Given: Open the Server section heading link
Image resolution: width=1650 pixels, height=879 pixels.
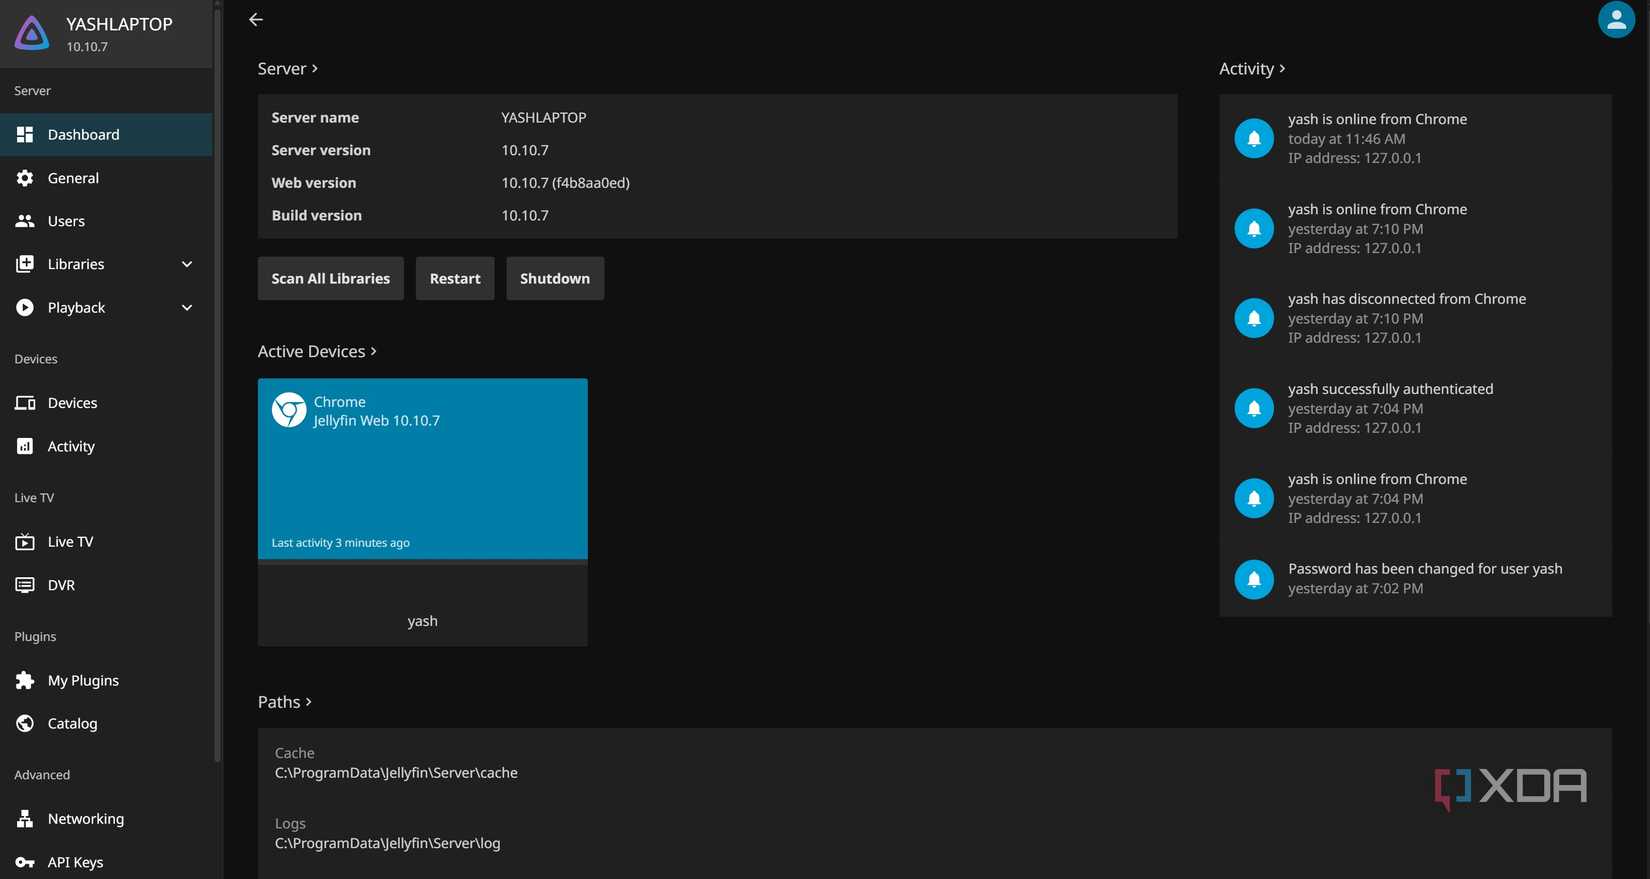Looking at the screenshot, I should [x=288, y=69].
